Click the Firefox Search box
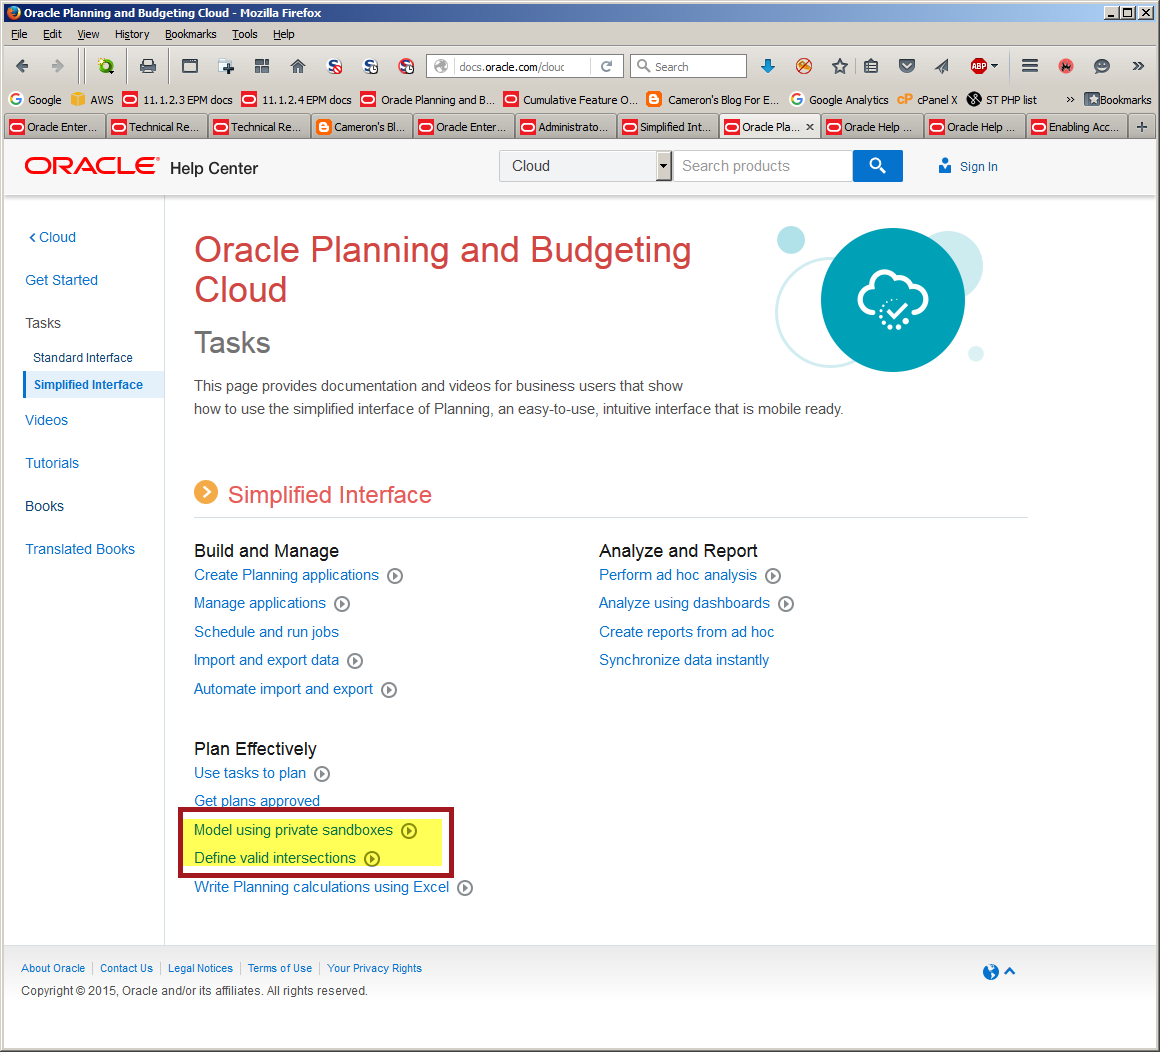The height and width of the screenshot is (1052, 1160). pyautogui.click(x=689, y=67)
